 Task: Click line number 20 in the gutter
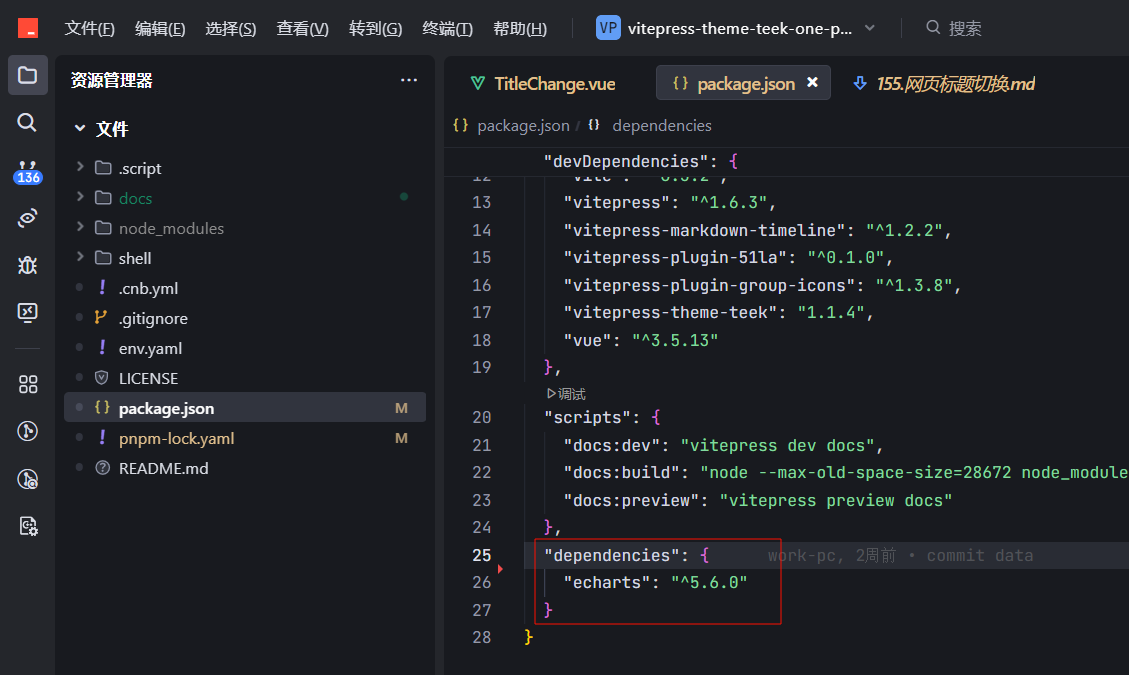click(x=482, y=418)
